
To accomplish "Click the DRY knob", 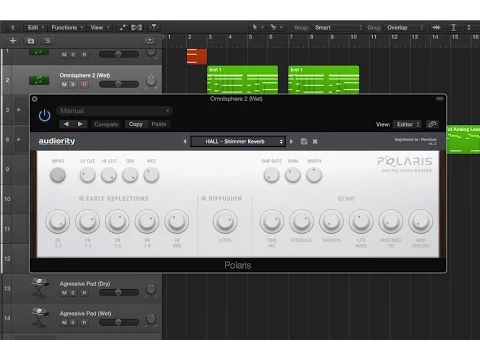I will coord(130,175).
